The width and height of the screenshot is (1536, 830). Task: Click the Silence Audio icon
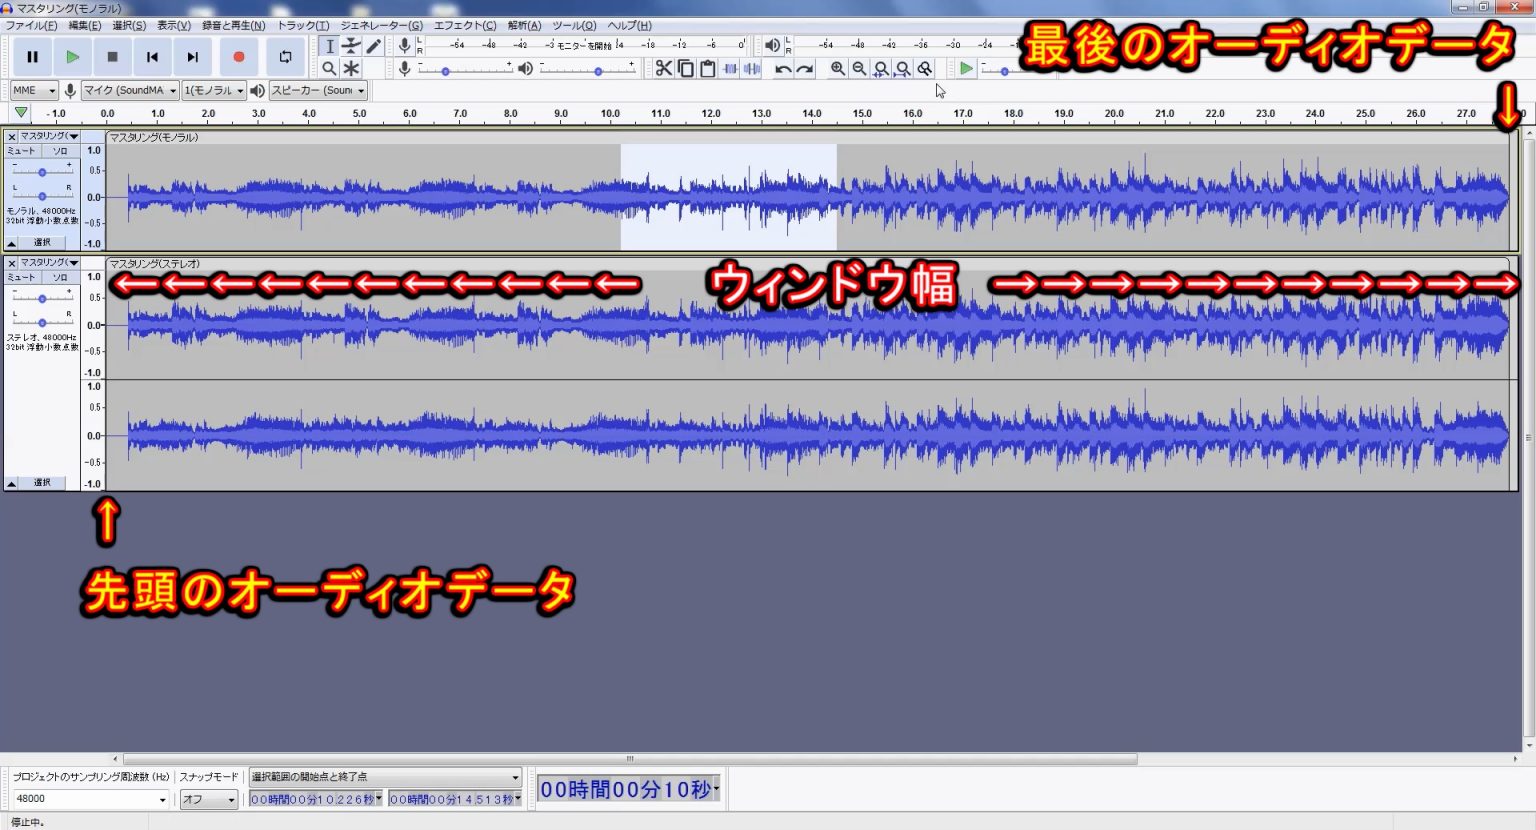pyautogui.click(x=752, y=68)
